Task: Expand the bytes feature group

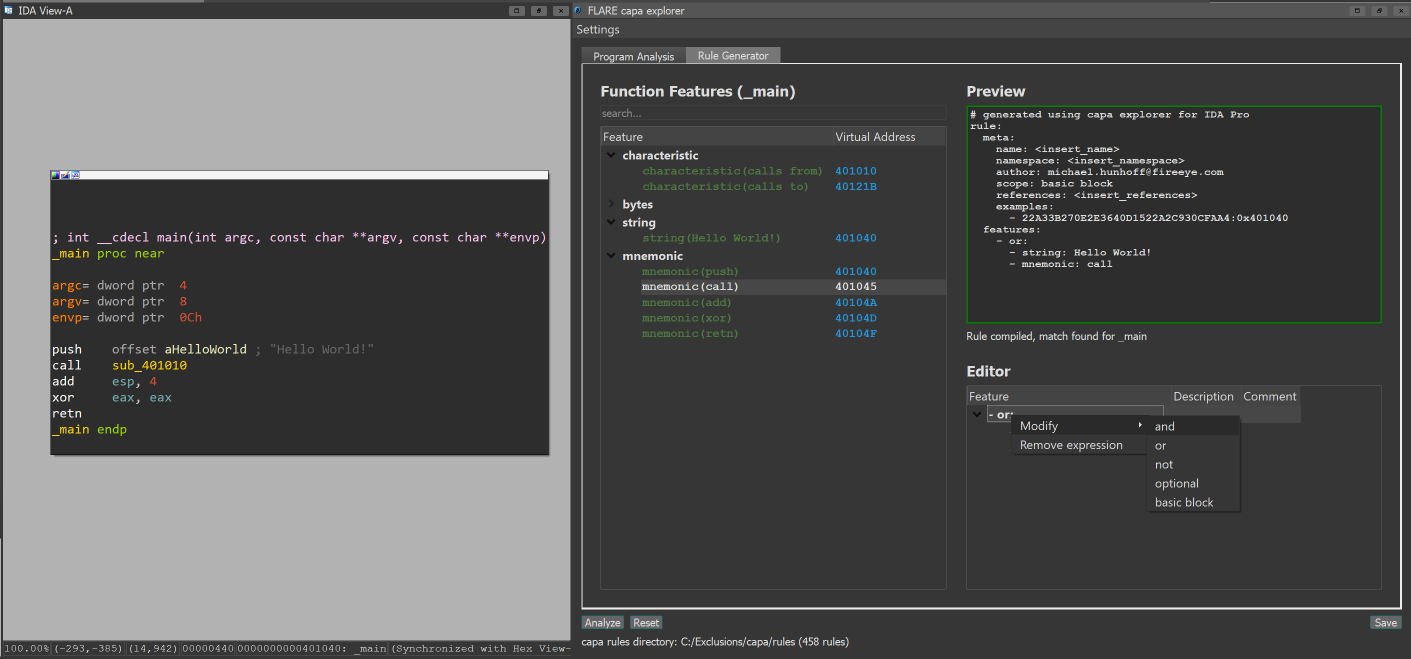Action: click(610, 205)
